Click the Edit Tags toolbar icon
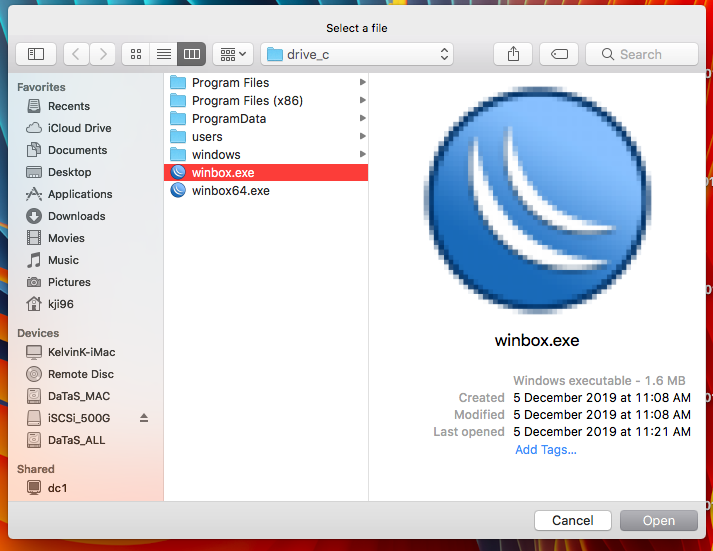The image size is (713, 551). click(559, 54)
